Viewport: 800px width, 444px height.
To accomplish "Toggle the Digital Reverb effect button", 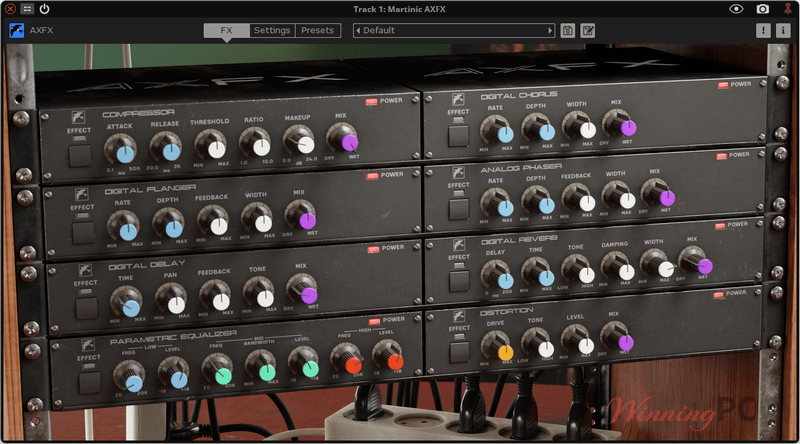I will (x=459, y=281).
